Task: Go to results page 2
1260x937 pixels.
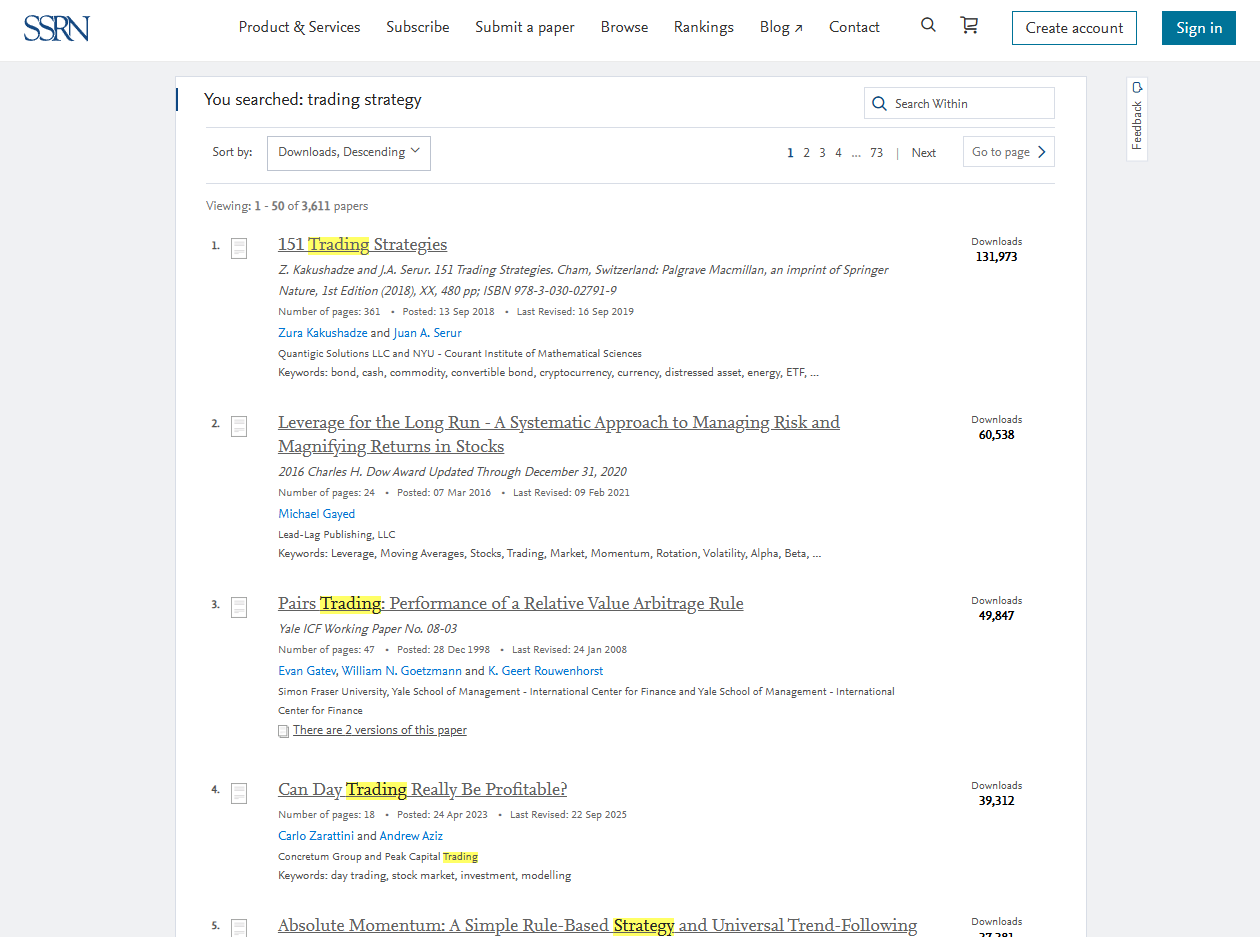Action: [x=806, y=153]
